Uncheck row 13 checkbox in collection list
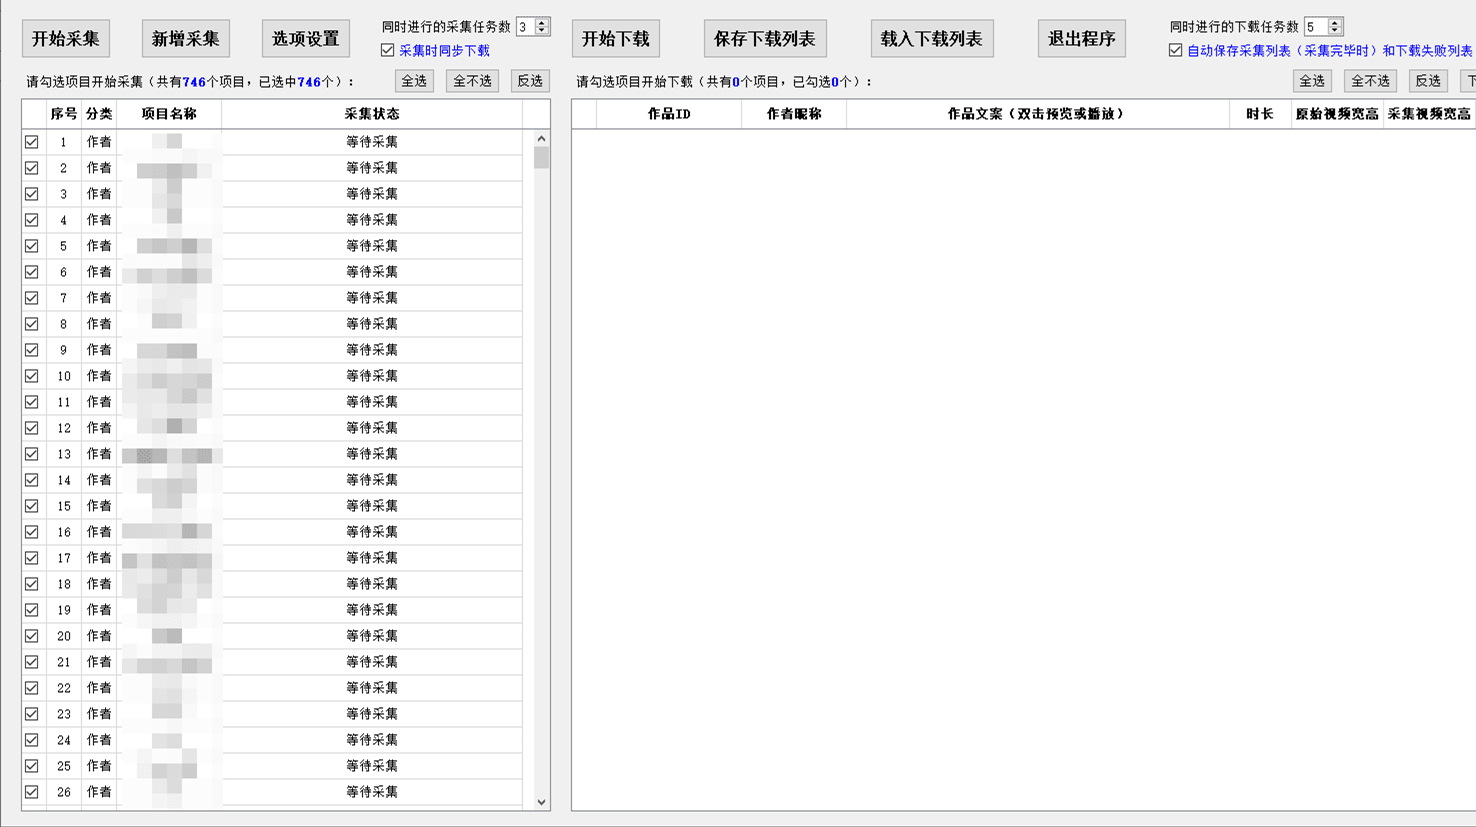 (32, 454)
